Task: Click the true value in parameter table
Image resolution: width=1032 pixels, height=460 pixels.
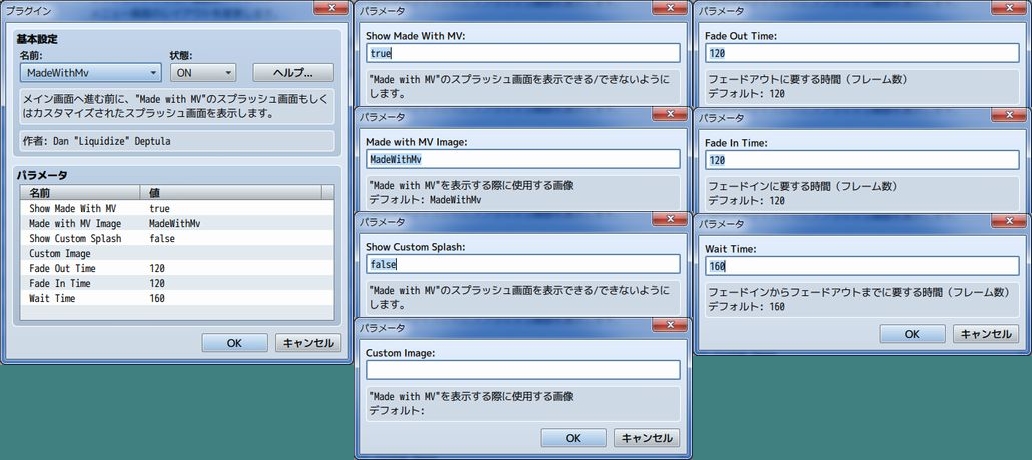Action: point(159,209)
